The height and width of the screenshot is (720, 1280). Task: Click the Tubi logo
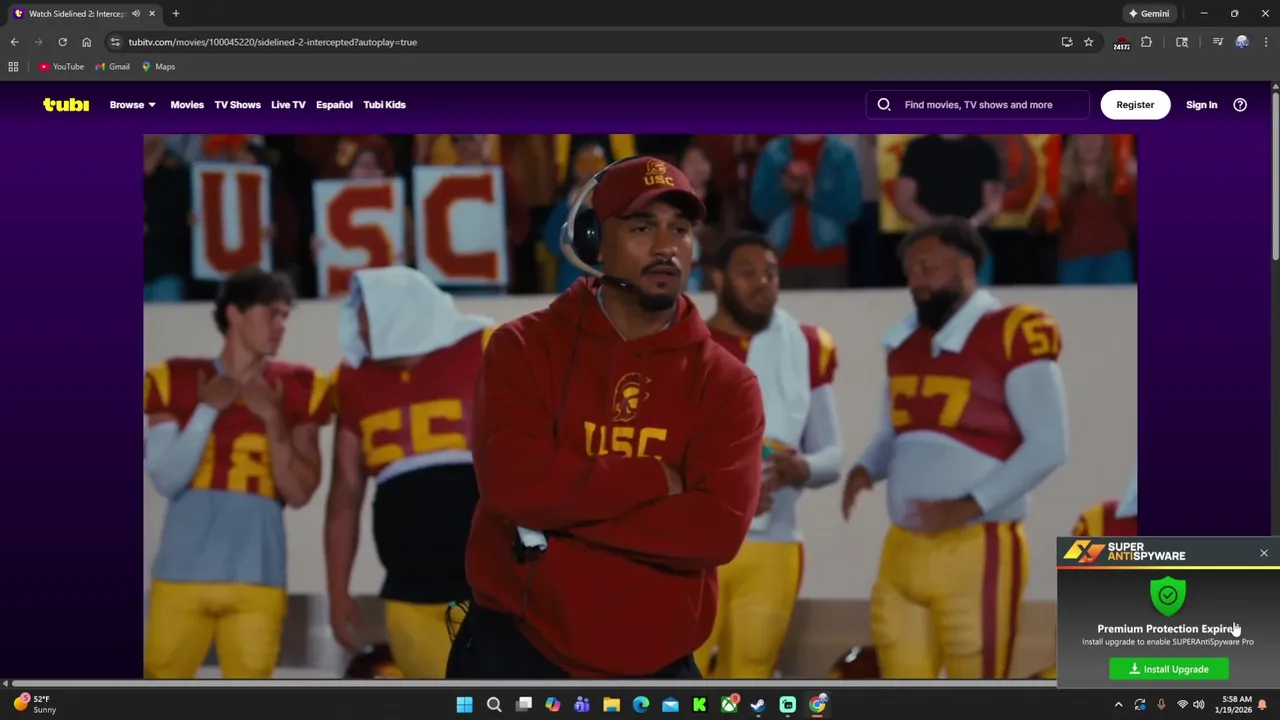pyautogui.click(x=66, y=104)
